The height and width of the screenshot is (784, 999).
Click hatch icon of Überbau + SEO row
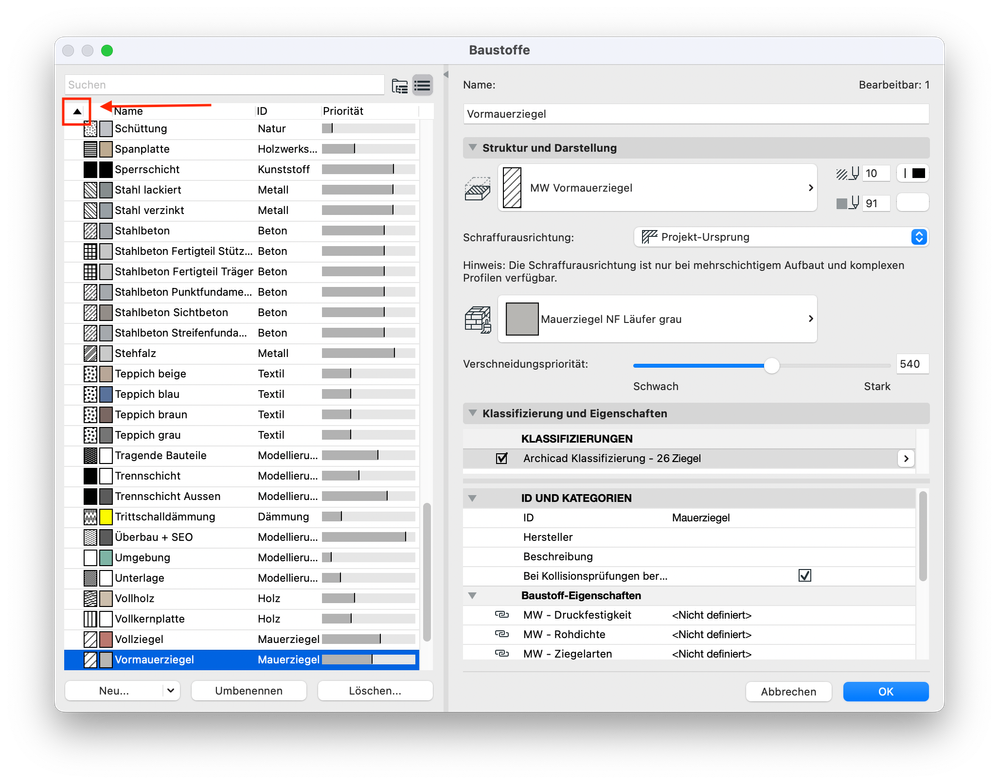90,537
